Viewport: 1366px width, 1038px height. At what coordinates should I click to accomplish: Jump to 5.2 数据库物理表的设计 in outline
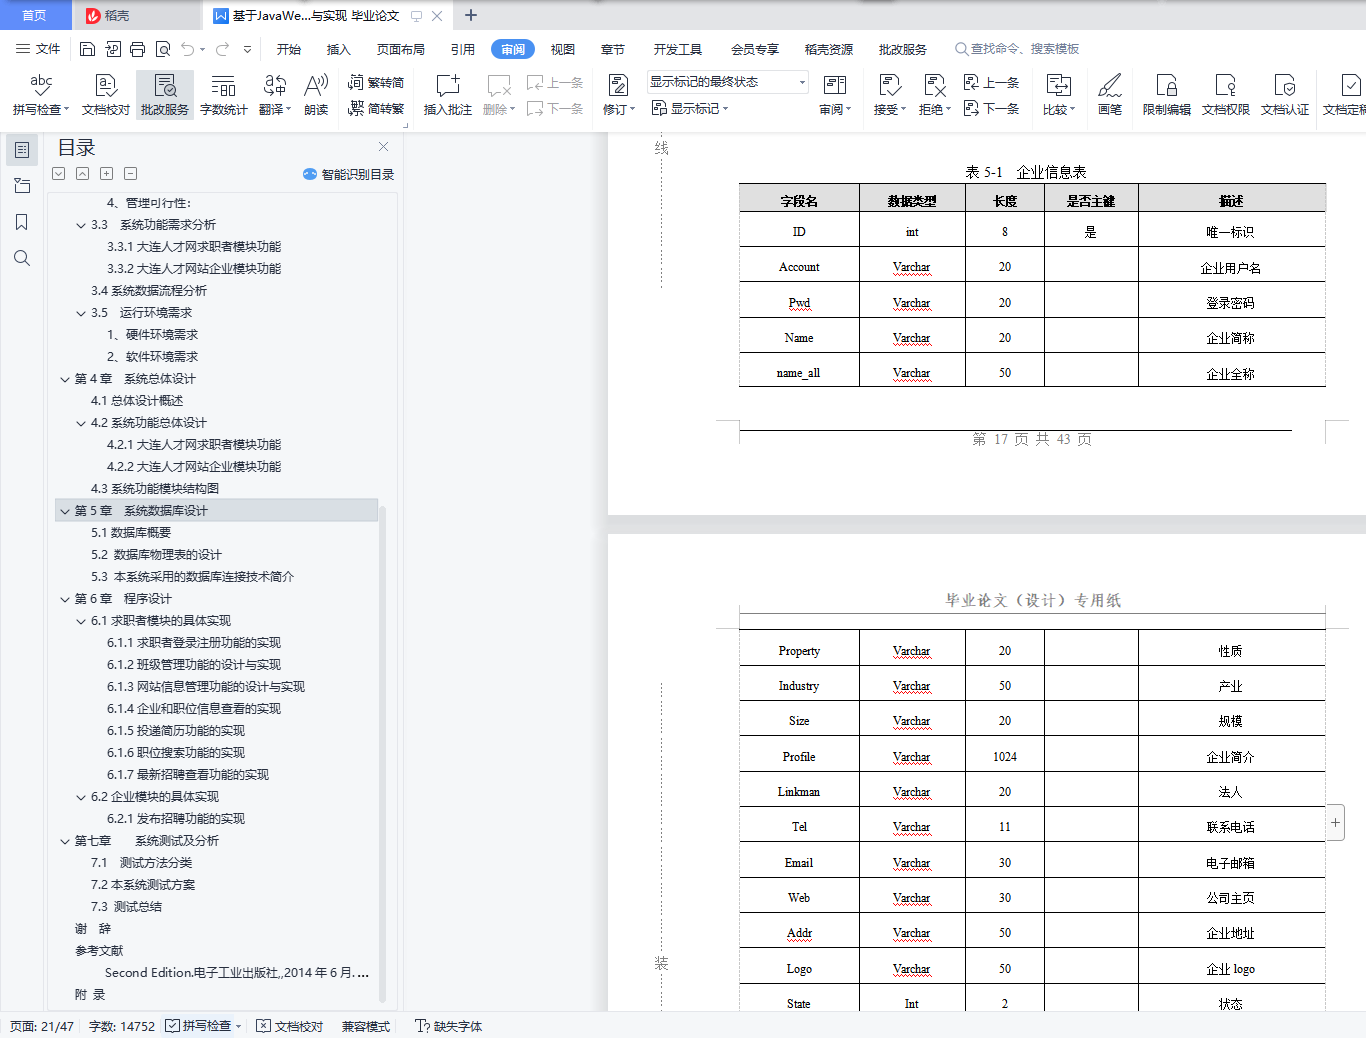156,555
